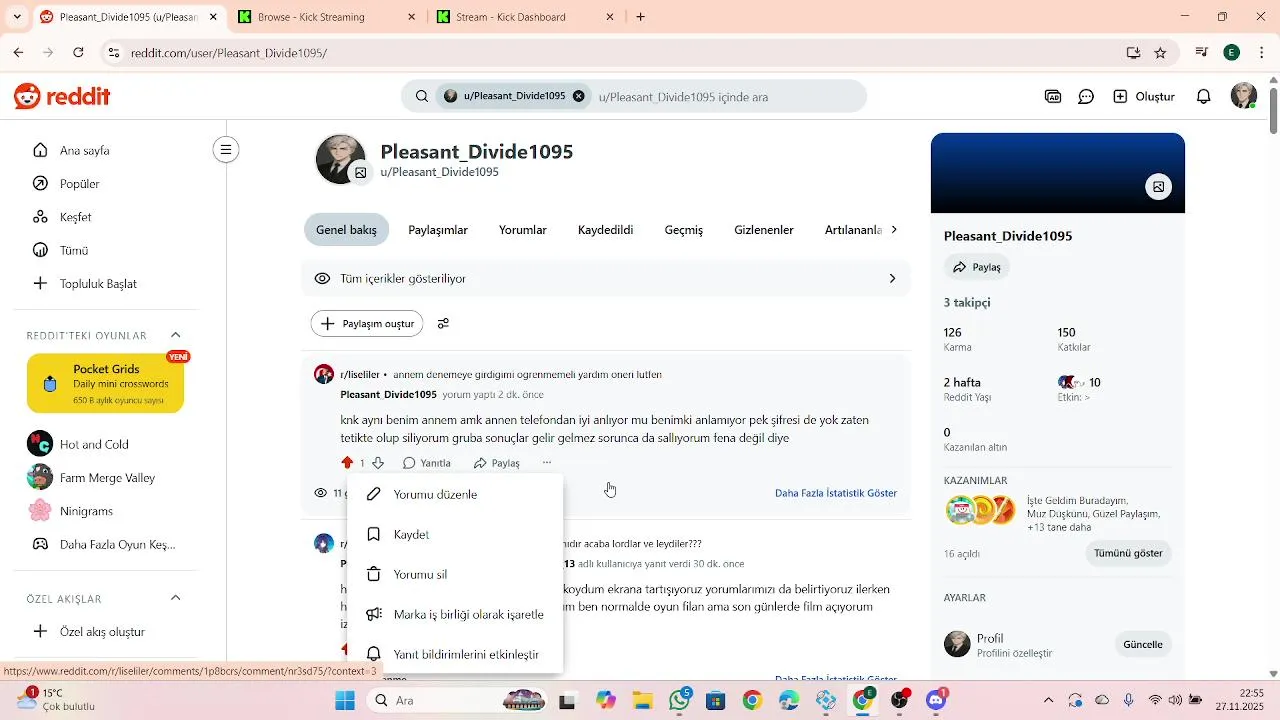Screen dimensions: 1280x720
Task: Click Güncelle next to Profil
Action: pos(1143,644)
